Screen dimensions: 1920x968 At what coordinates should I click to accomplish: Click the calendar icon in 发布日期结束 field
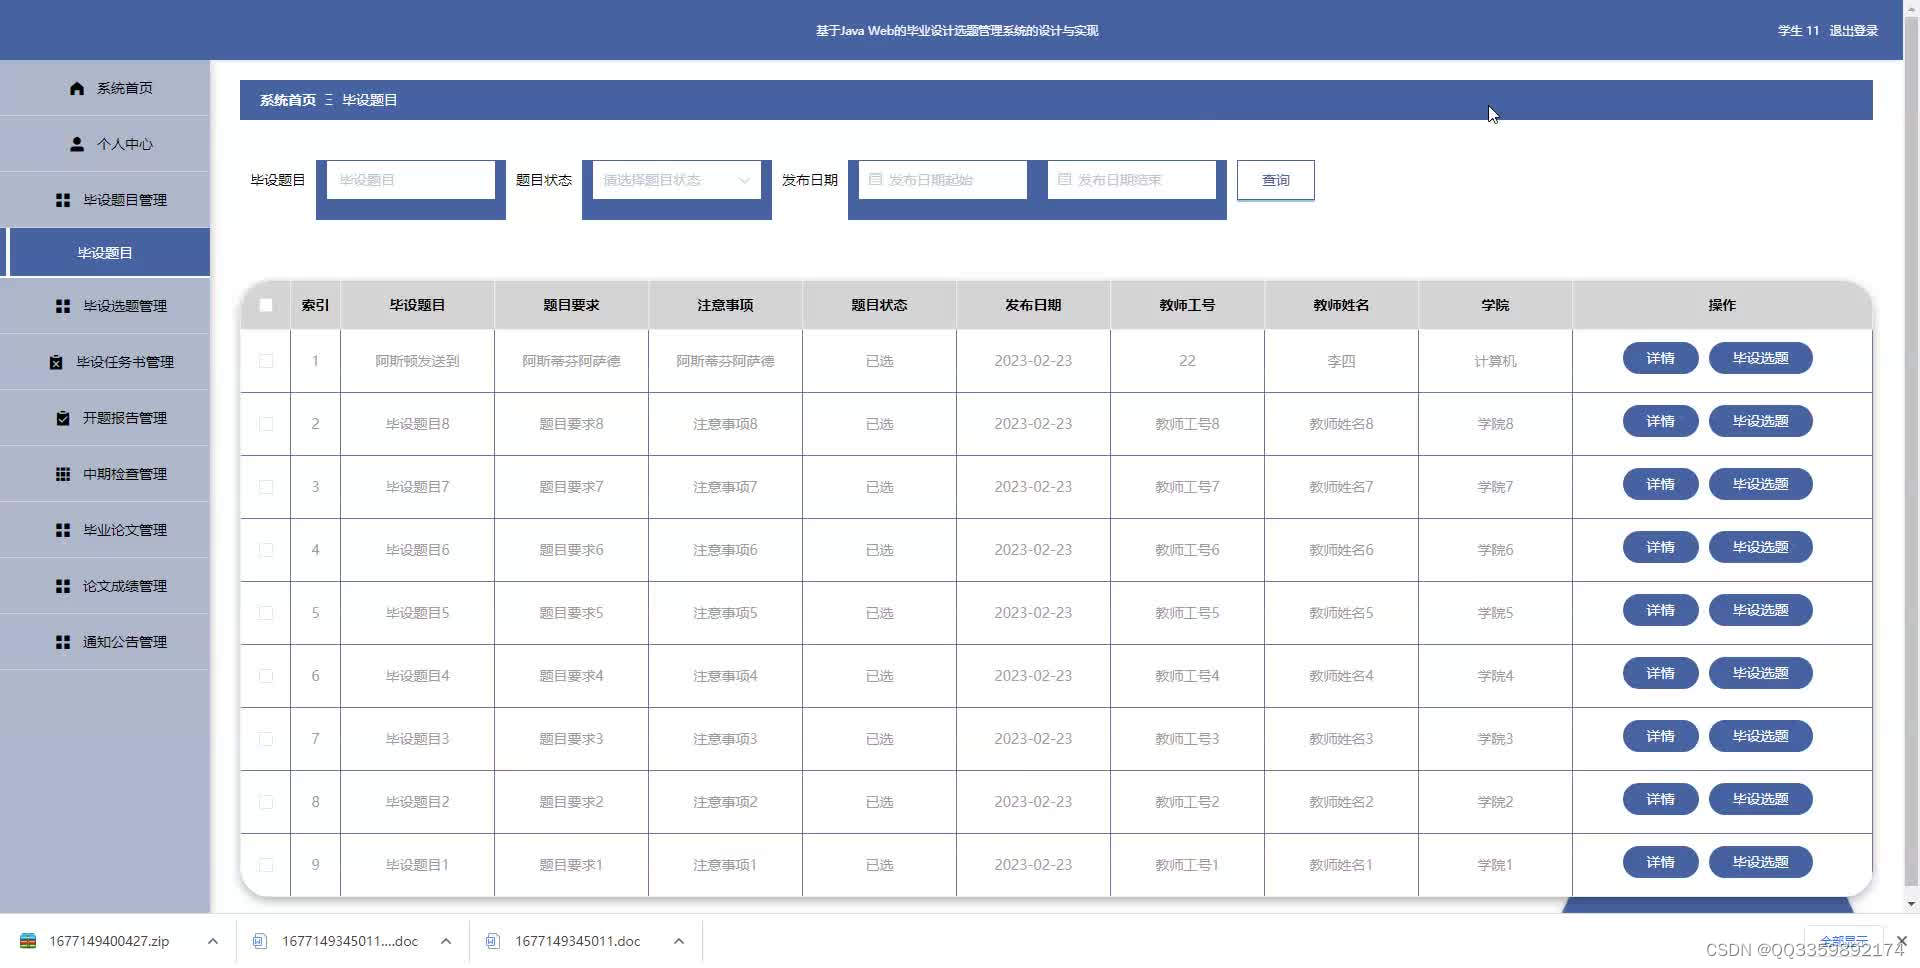(1064, 180)
